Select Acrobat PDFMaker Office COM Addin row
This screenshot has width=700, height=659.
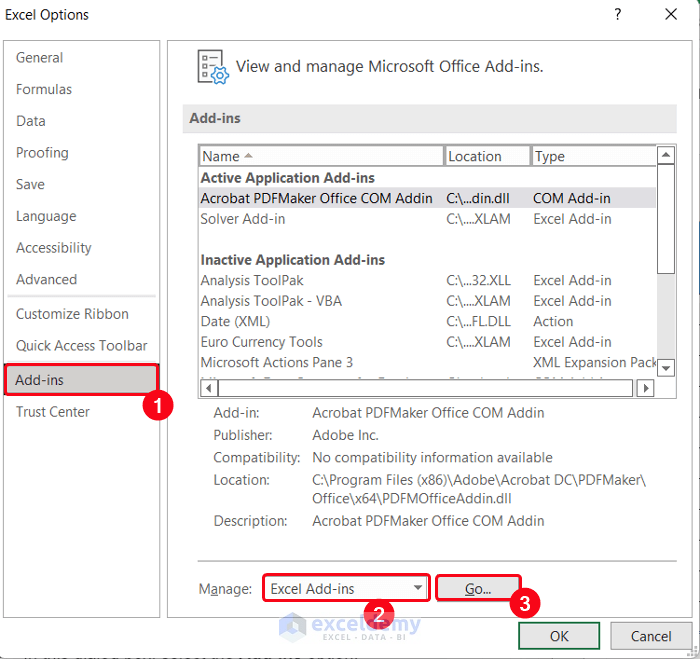pyautogui.click(x=427, y=198)
